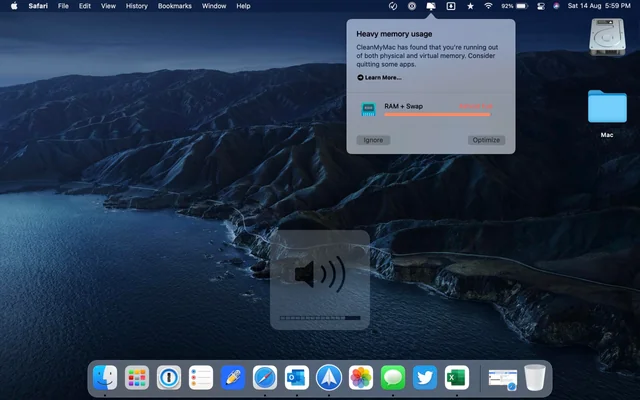Click the 92% battery indicator
This screenshot has height=400, width=640.
515,6
